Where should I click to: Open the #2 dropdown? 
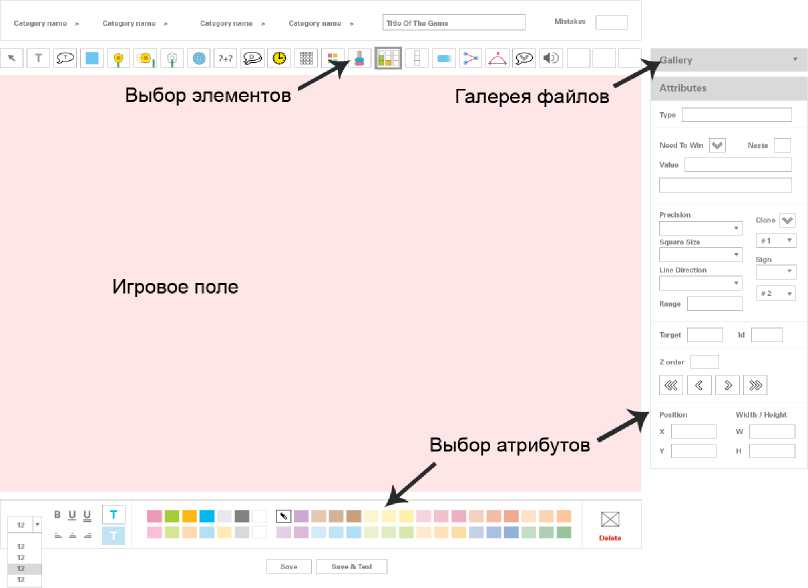[776, 293]
